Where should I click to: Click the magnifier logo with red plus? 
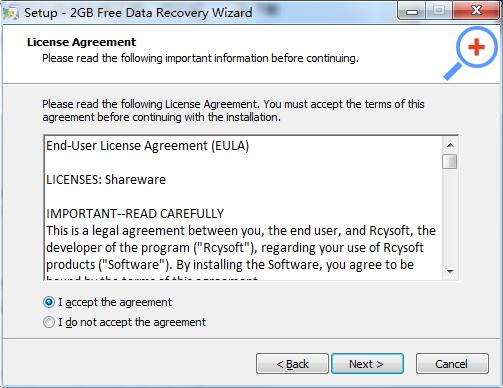[x=471, y=54]
